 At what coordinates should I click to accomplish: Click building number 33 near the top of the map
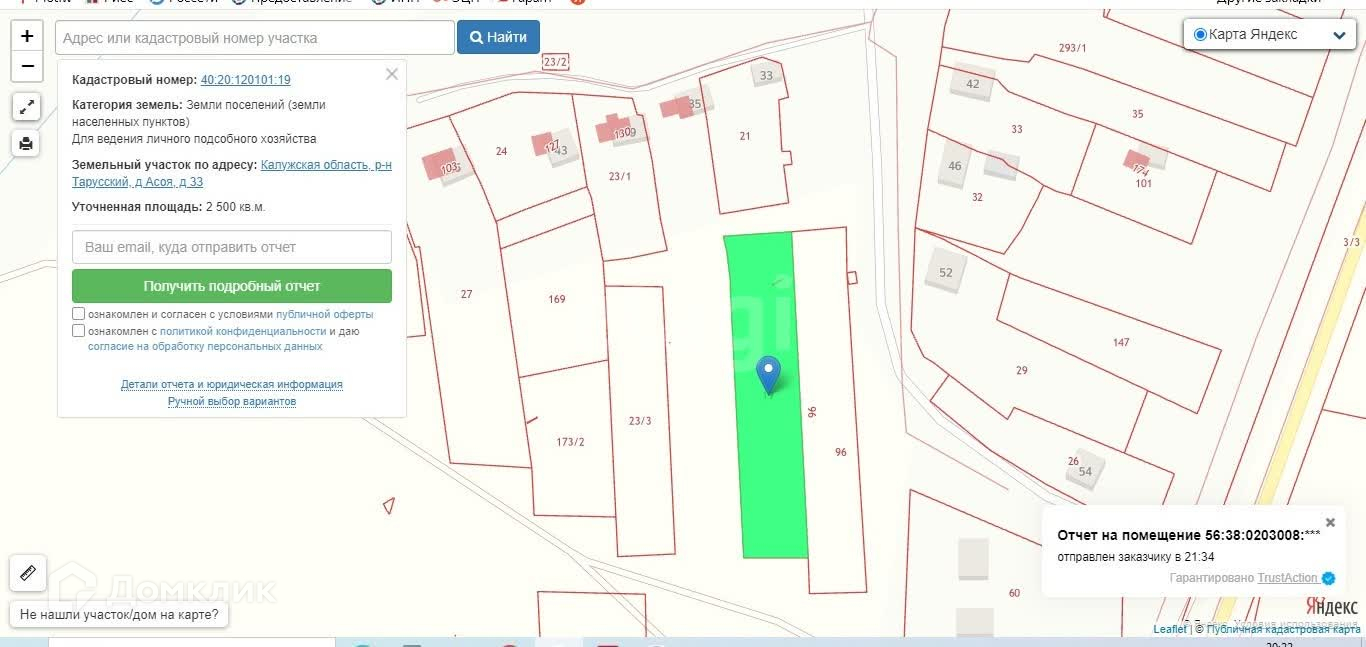(x=767, y=76)
